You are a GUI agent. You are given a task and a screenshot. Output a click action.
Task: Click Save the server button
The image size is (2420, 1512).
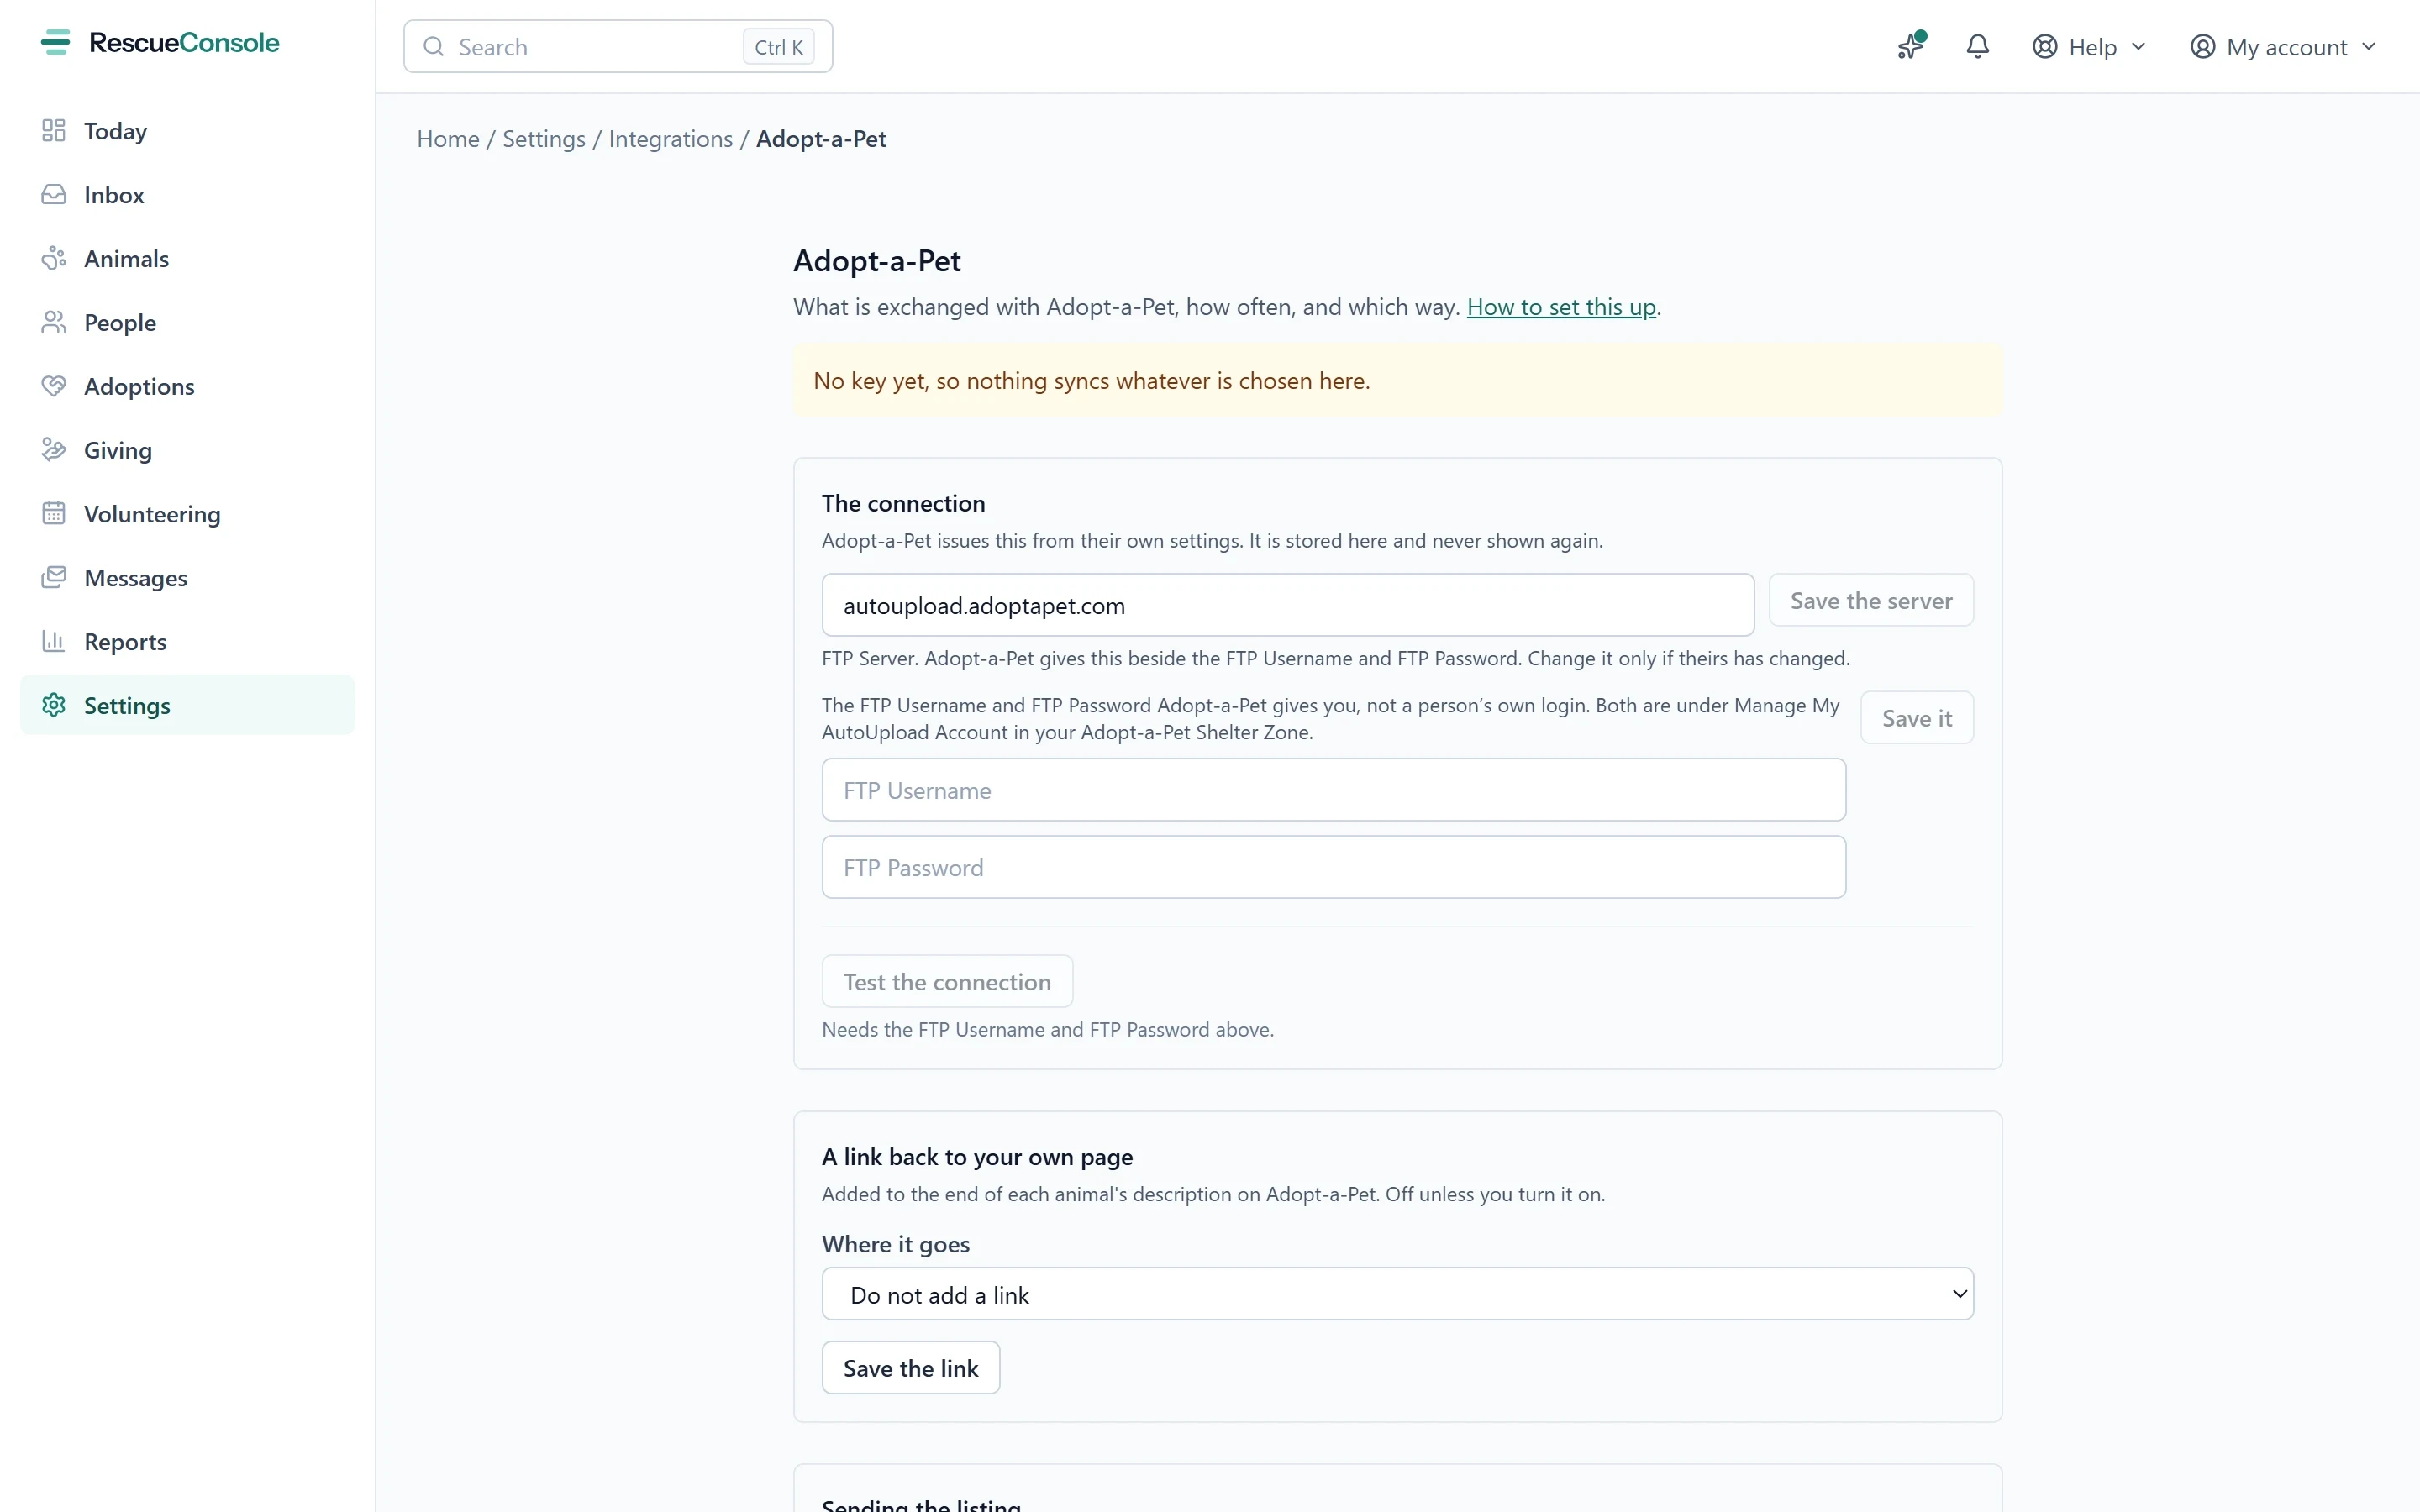(1871, 600)
